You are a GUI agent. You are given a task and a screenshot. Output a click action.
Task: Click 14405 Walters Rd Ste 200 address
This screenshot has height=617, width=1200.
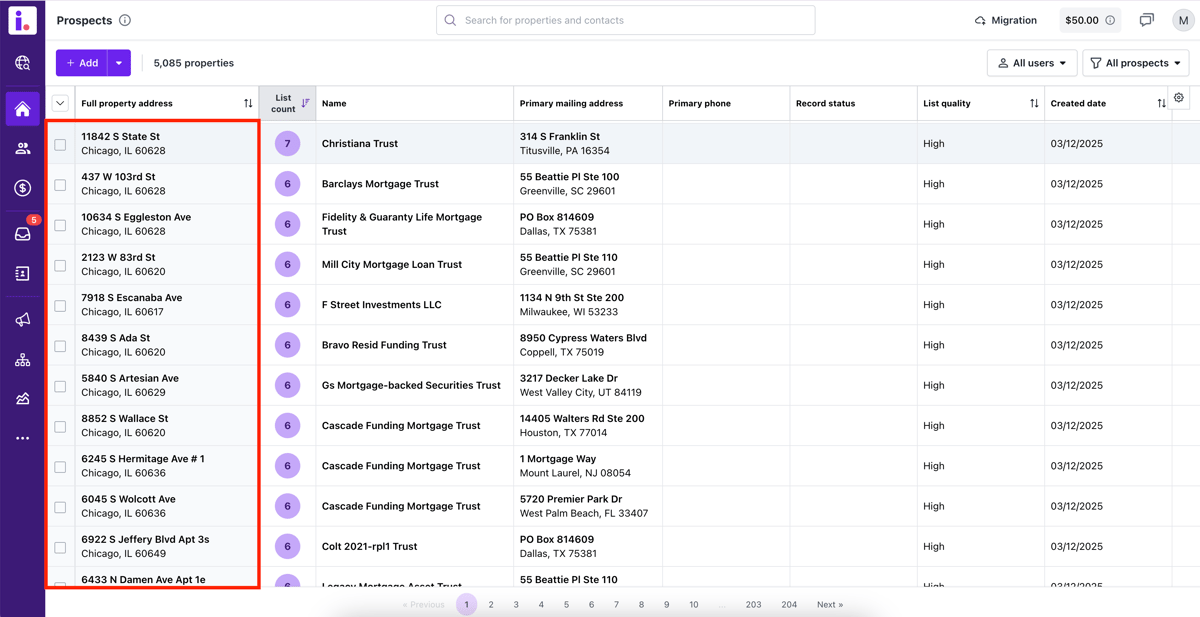[582, 419]
